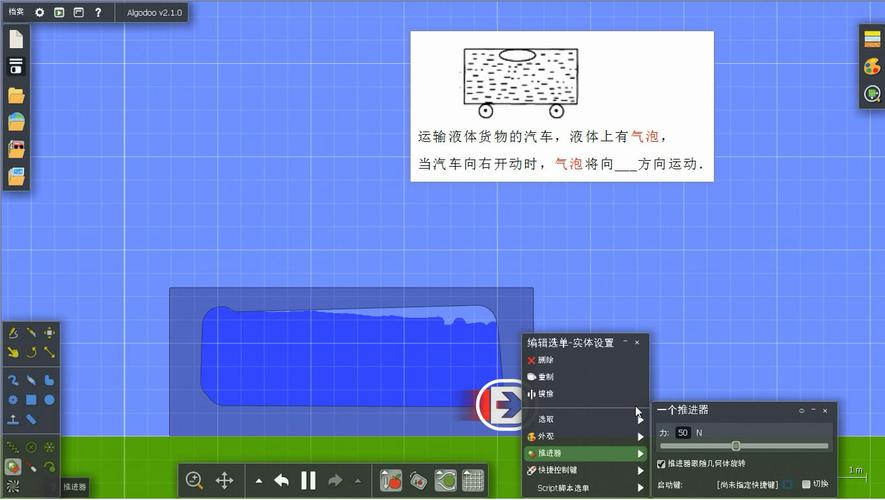Select the Circle tool

[50, 400]
